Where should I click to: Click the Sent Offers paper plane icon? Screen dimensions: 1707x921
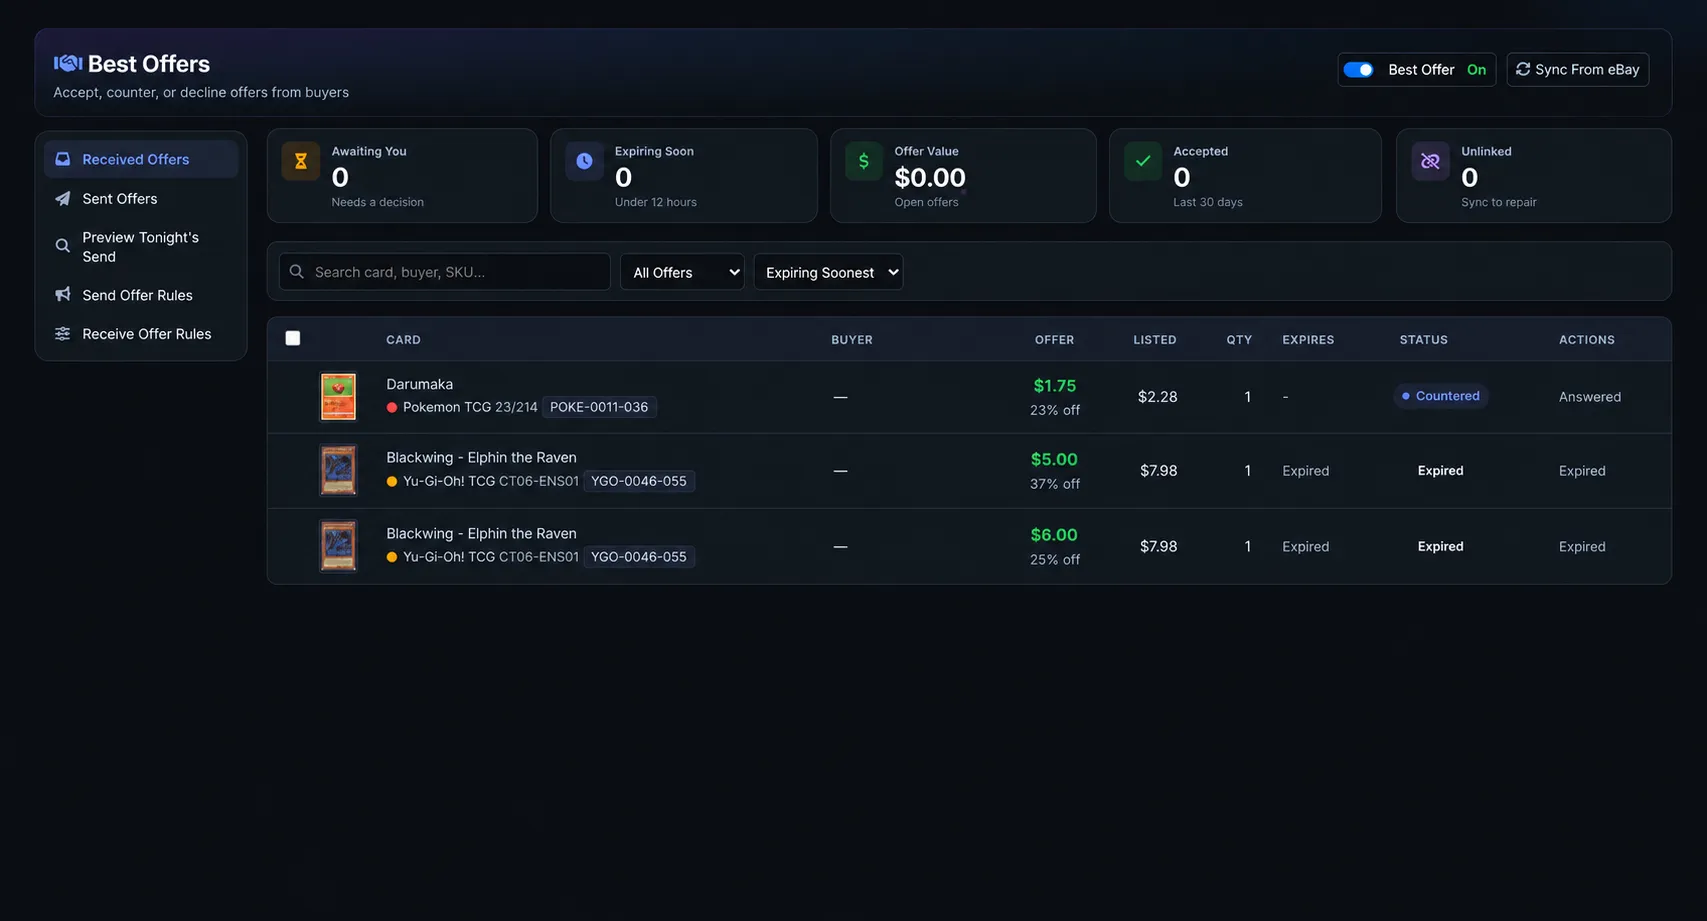point(62,198)
